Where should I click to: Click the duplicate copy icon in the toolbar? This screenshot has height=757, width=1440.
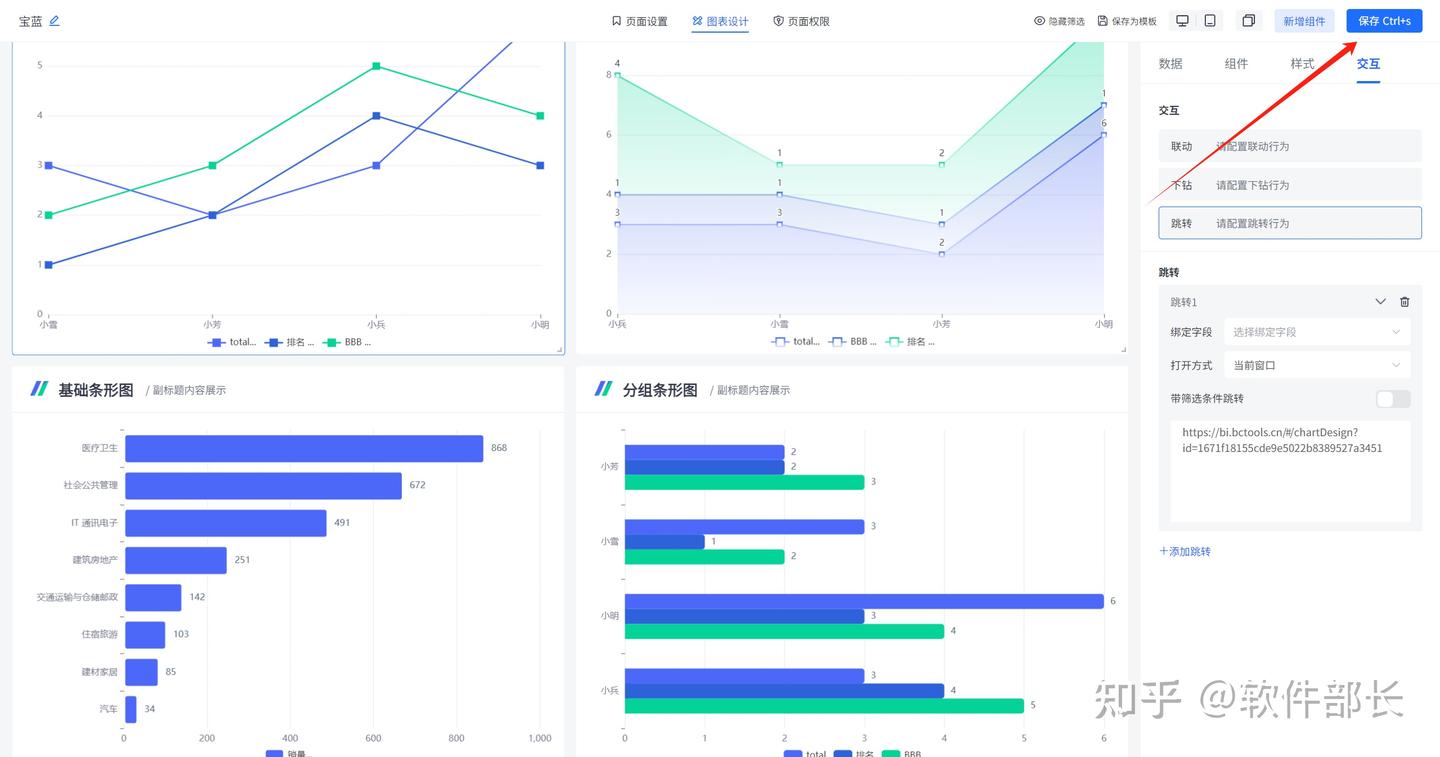[x=1248, y=21]
